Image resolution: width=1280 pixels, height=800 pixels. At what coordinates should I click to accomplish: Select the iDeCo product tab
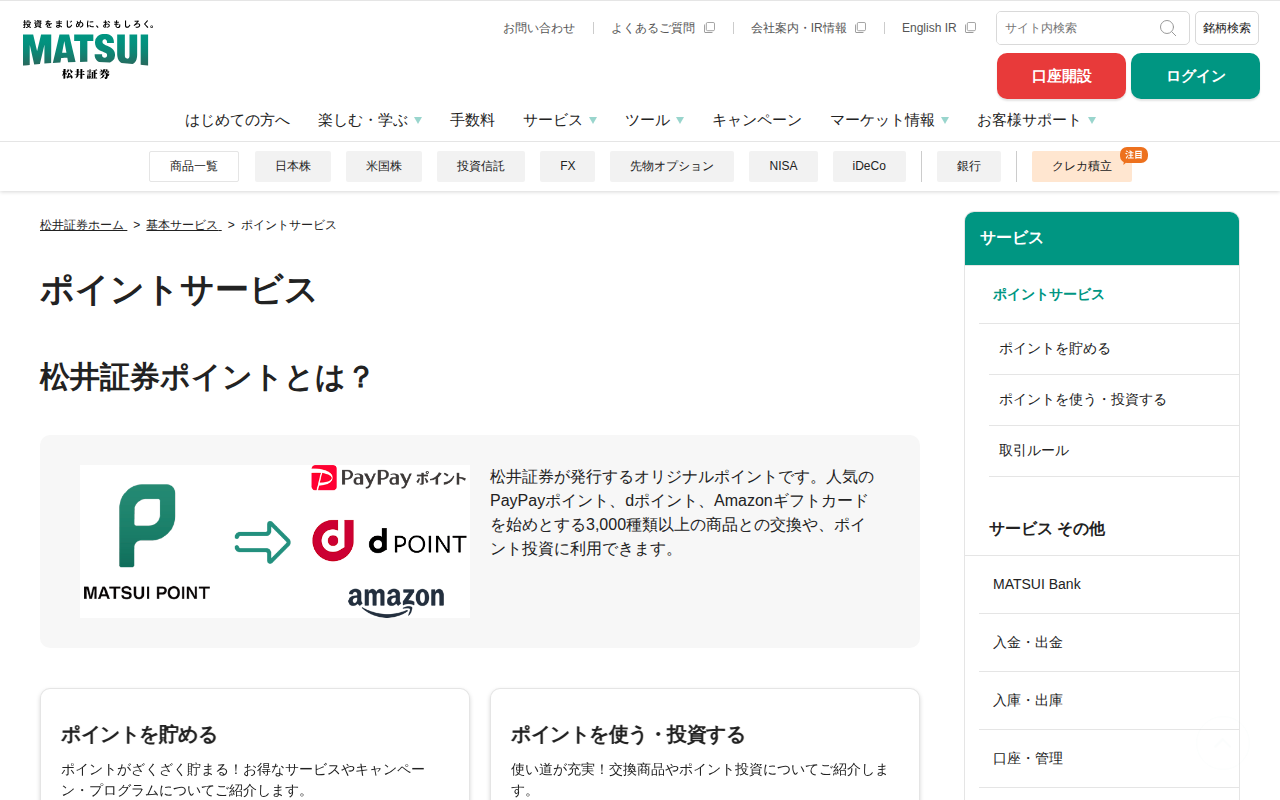(869, 166)
